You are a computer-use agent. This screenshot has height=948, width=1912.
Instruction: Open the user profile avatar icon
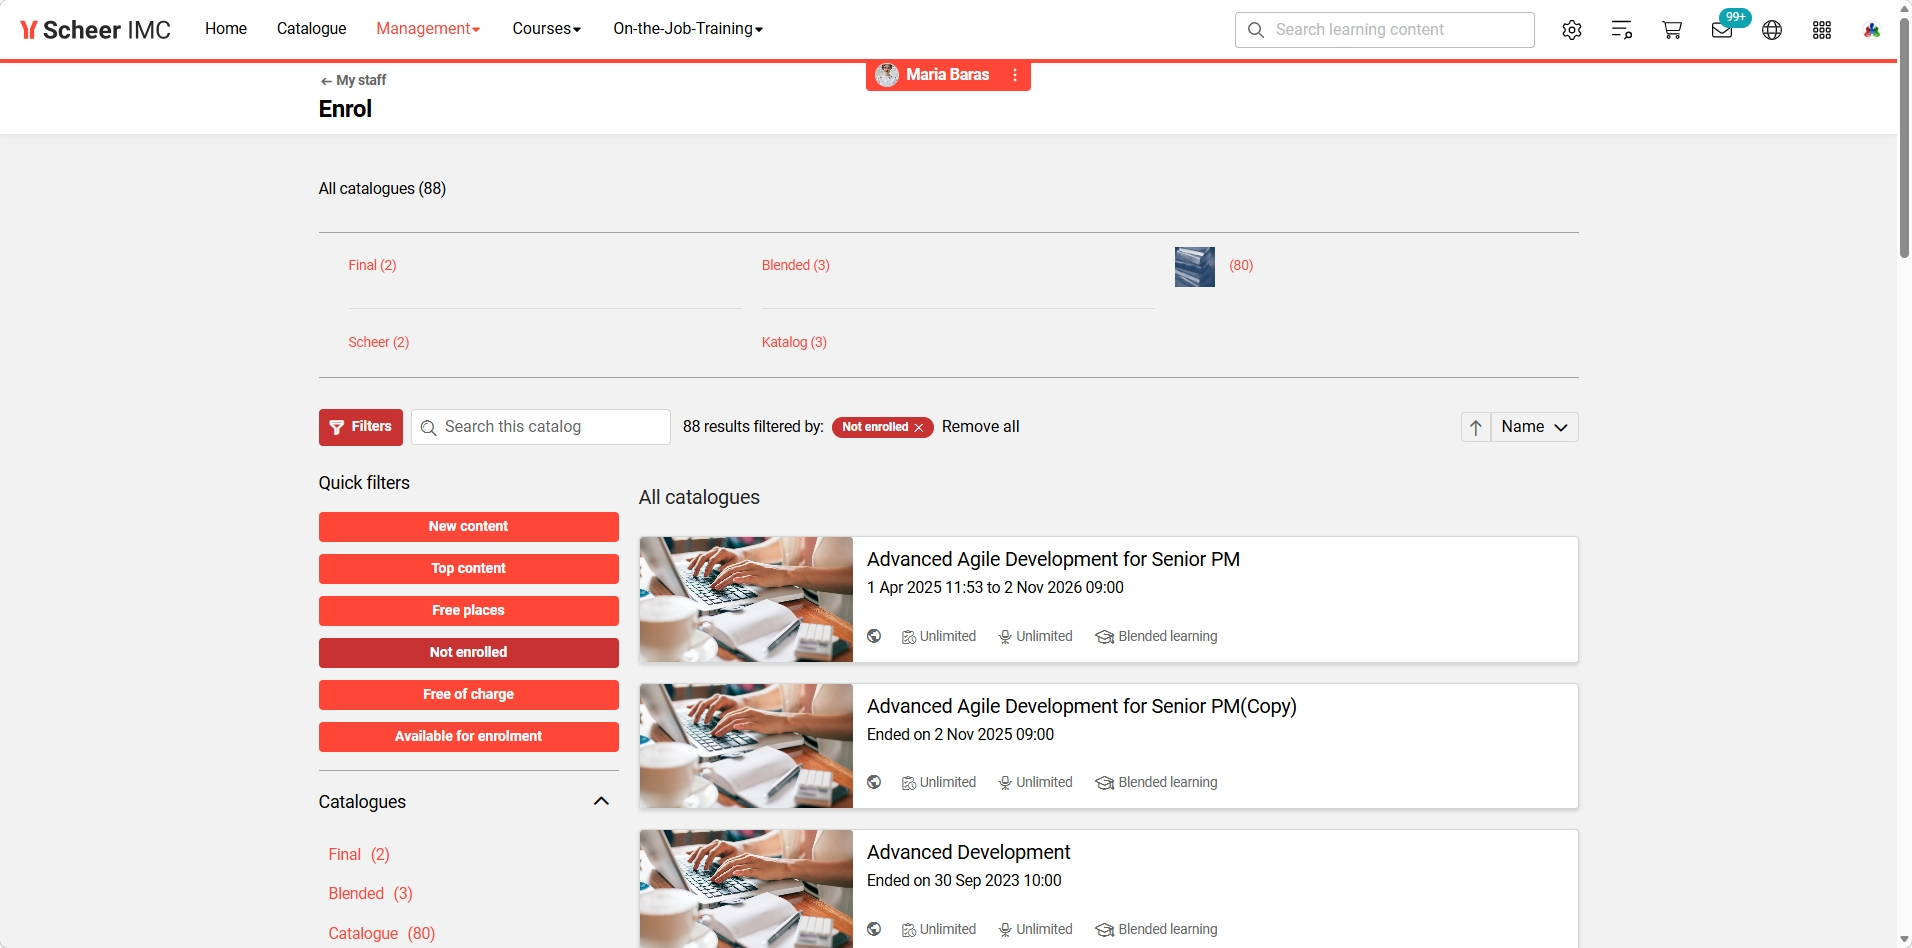coord(1872,30)
